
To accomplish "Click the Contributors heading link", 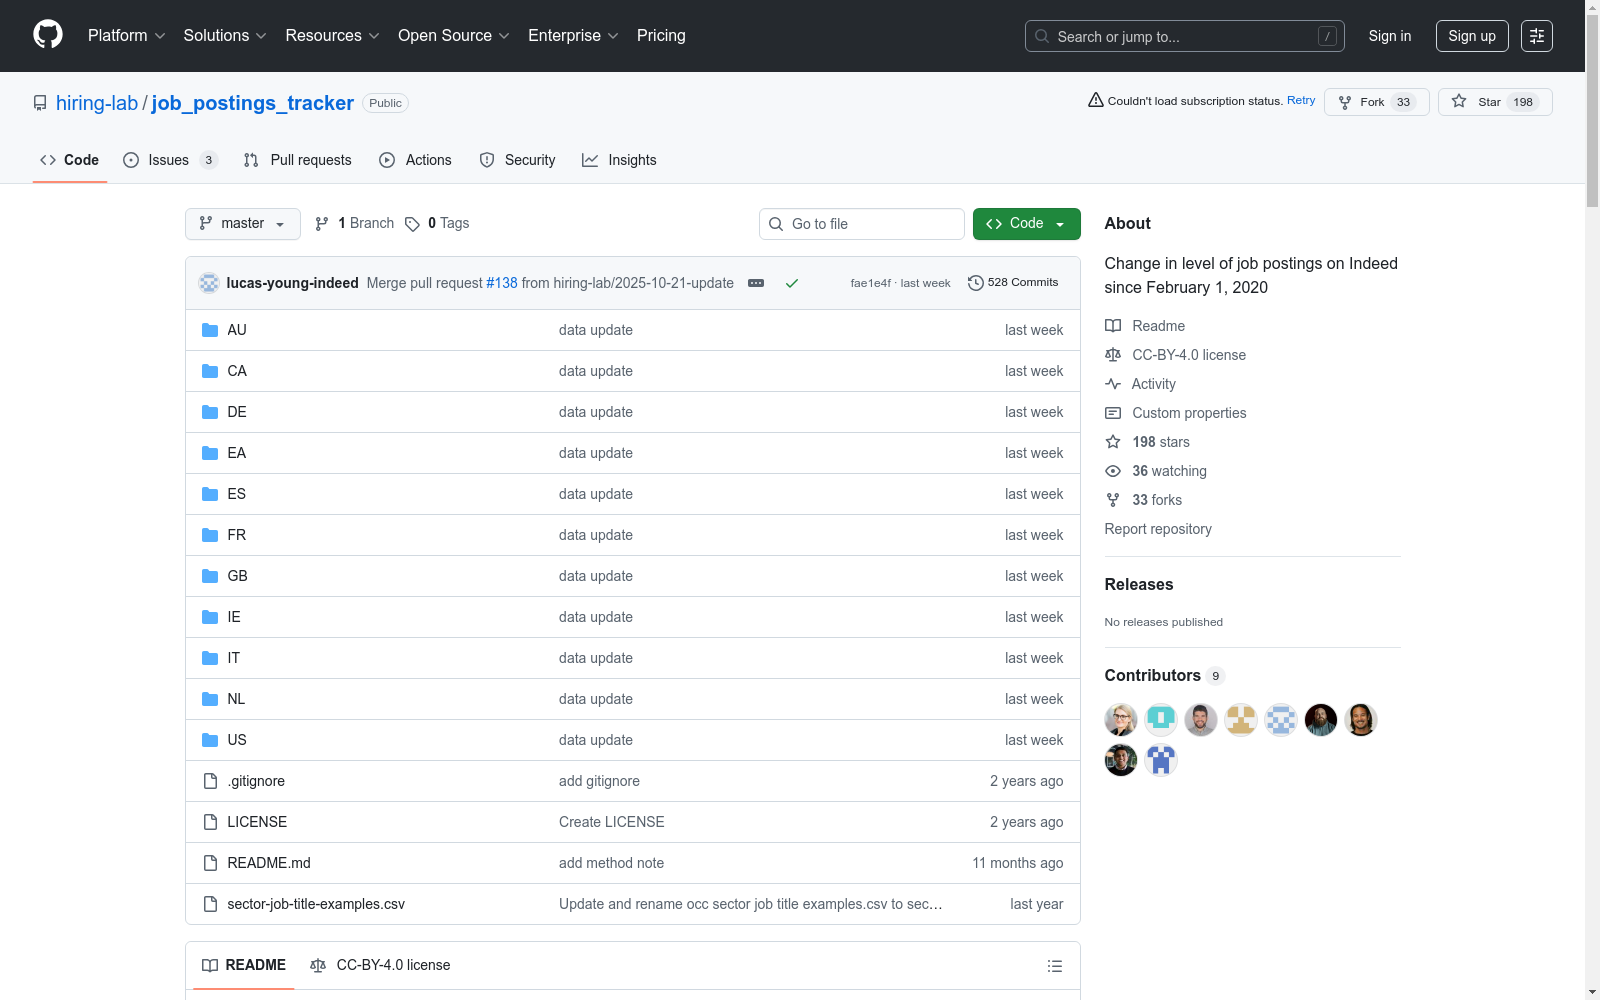I will (x=1153, y=675).
